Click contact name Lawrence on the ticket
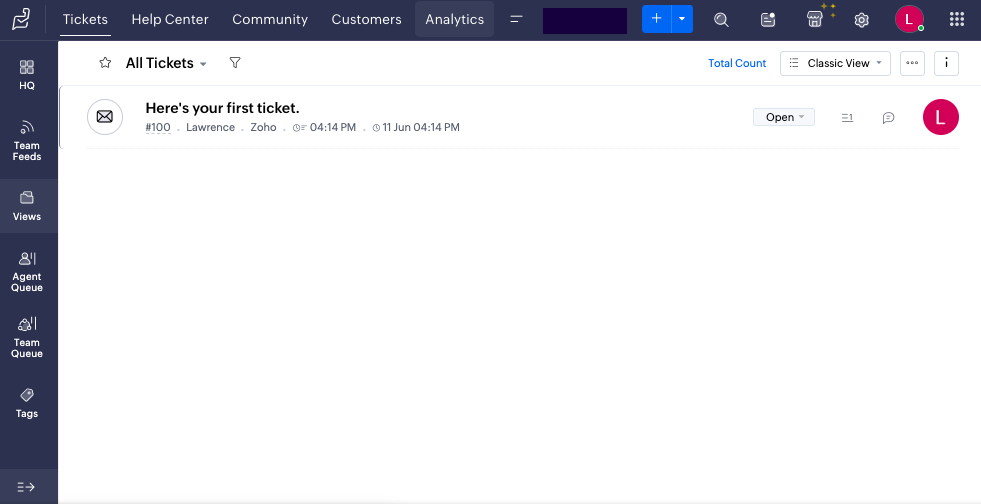The image size is (981, 504). [210, 128]
